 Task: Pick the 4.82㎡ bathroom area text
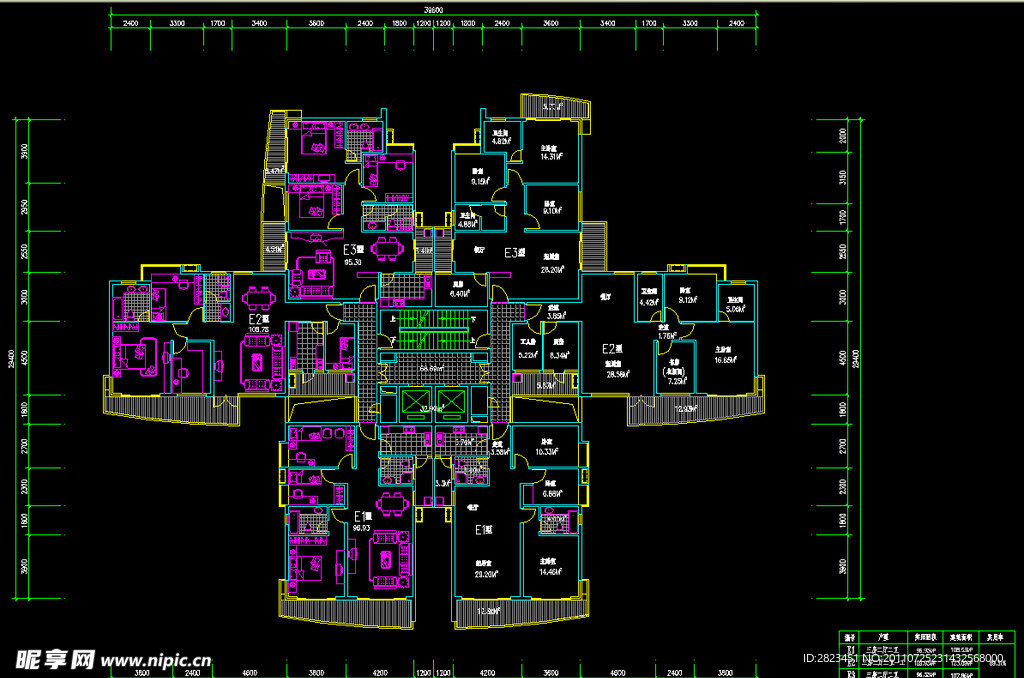pos(501,141)
